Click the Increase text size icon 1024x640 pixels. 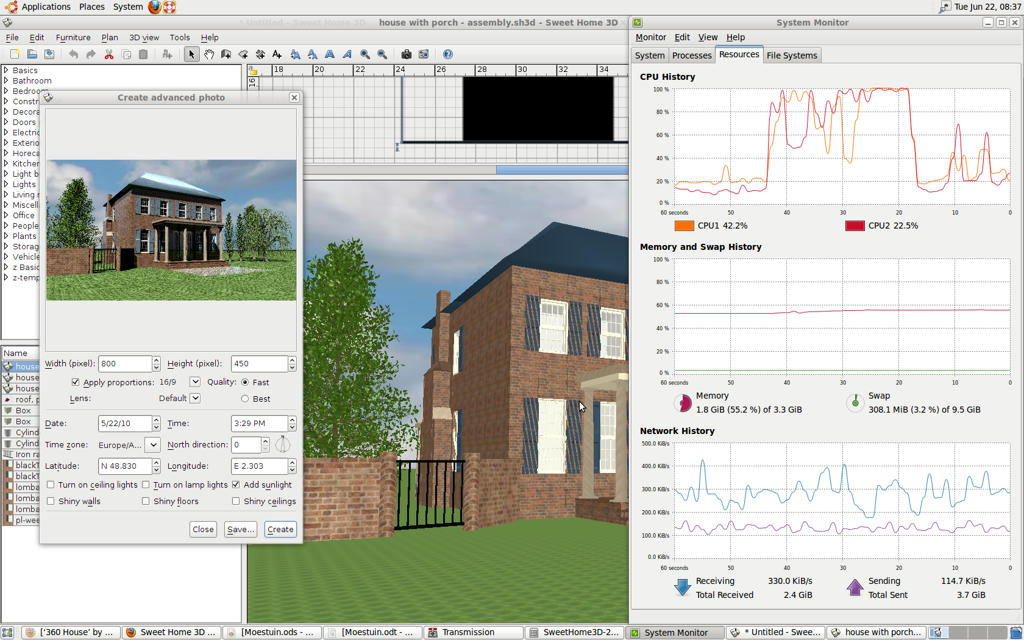[295, 54]
